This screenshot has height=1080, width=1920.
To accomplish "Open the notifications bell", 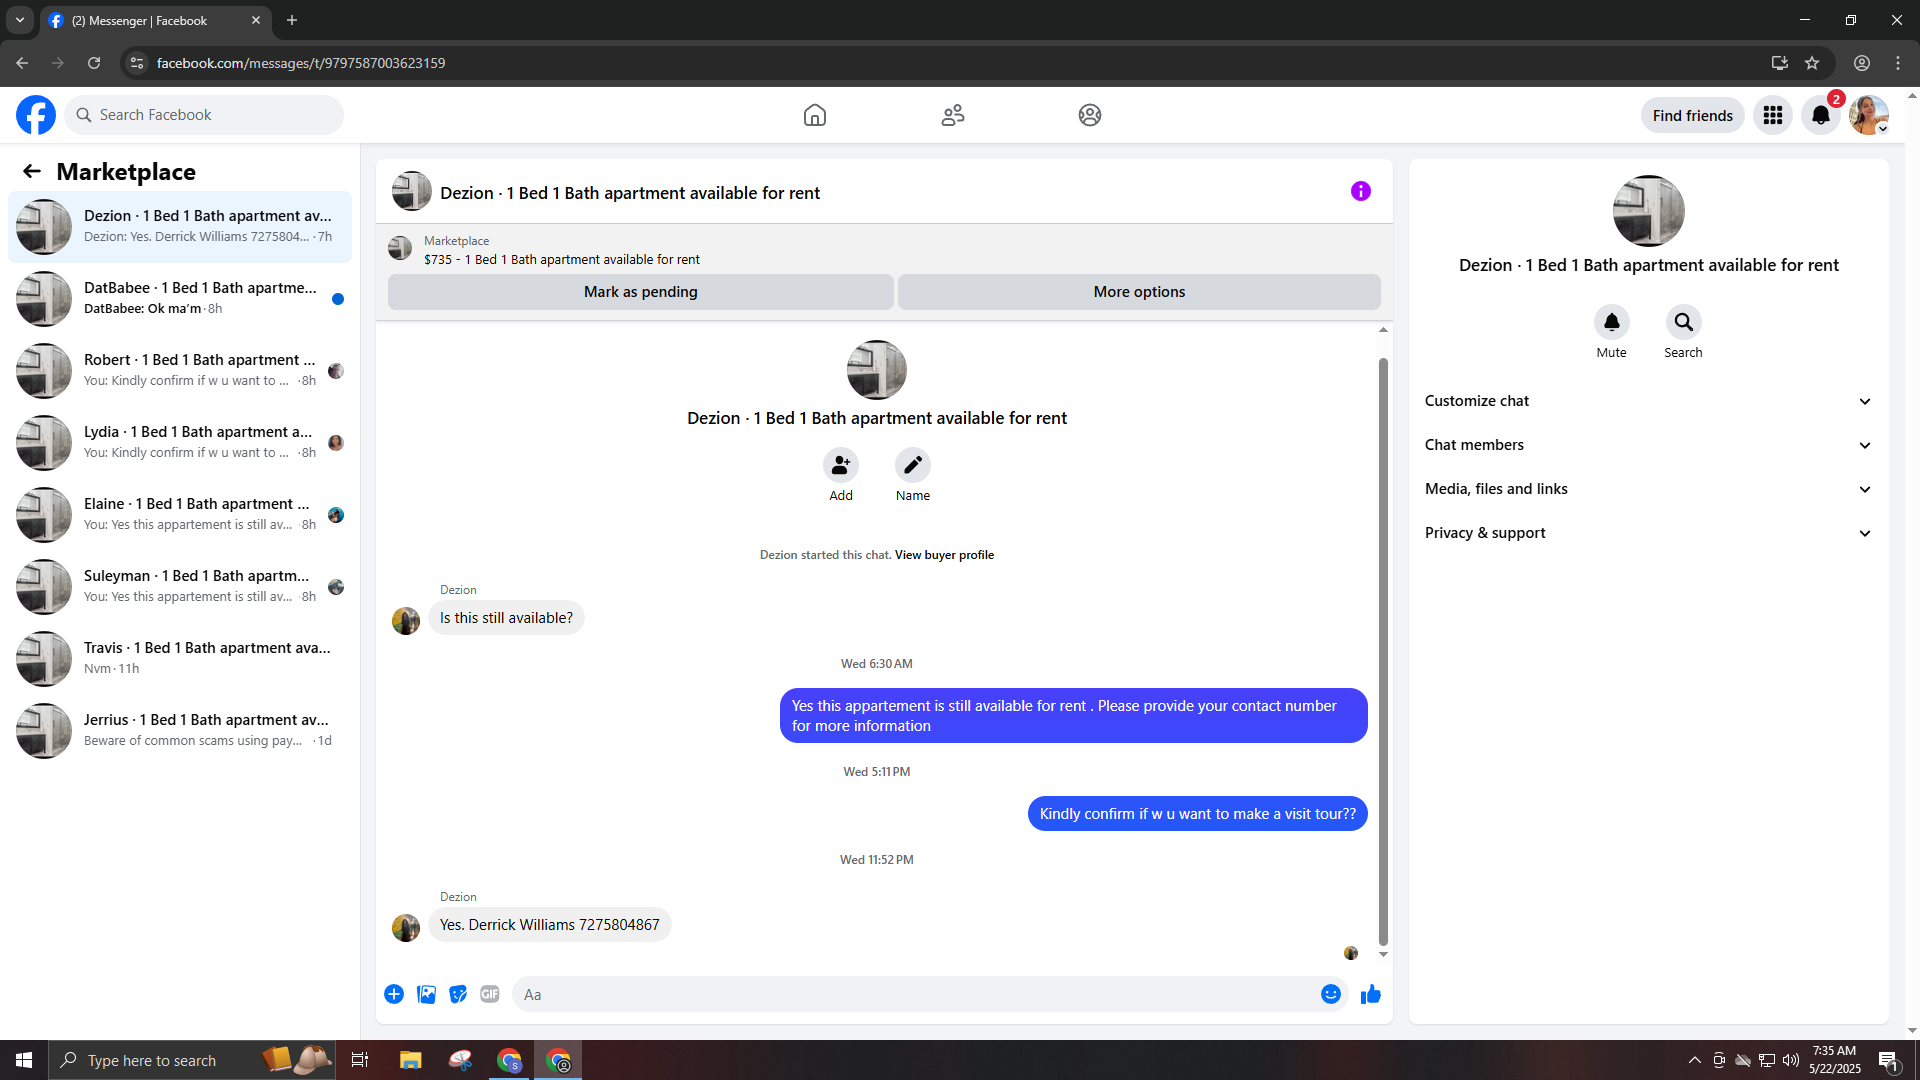I will (x=1821, y=115).
